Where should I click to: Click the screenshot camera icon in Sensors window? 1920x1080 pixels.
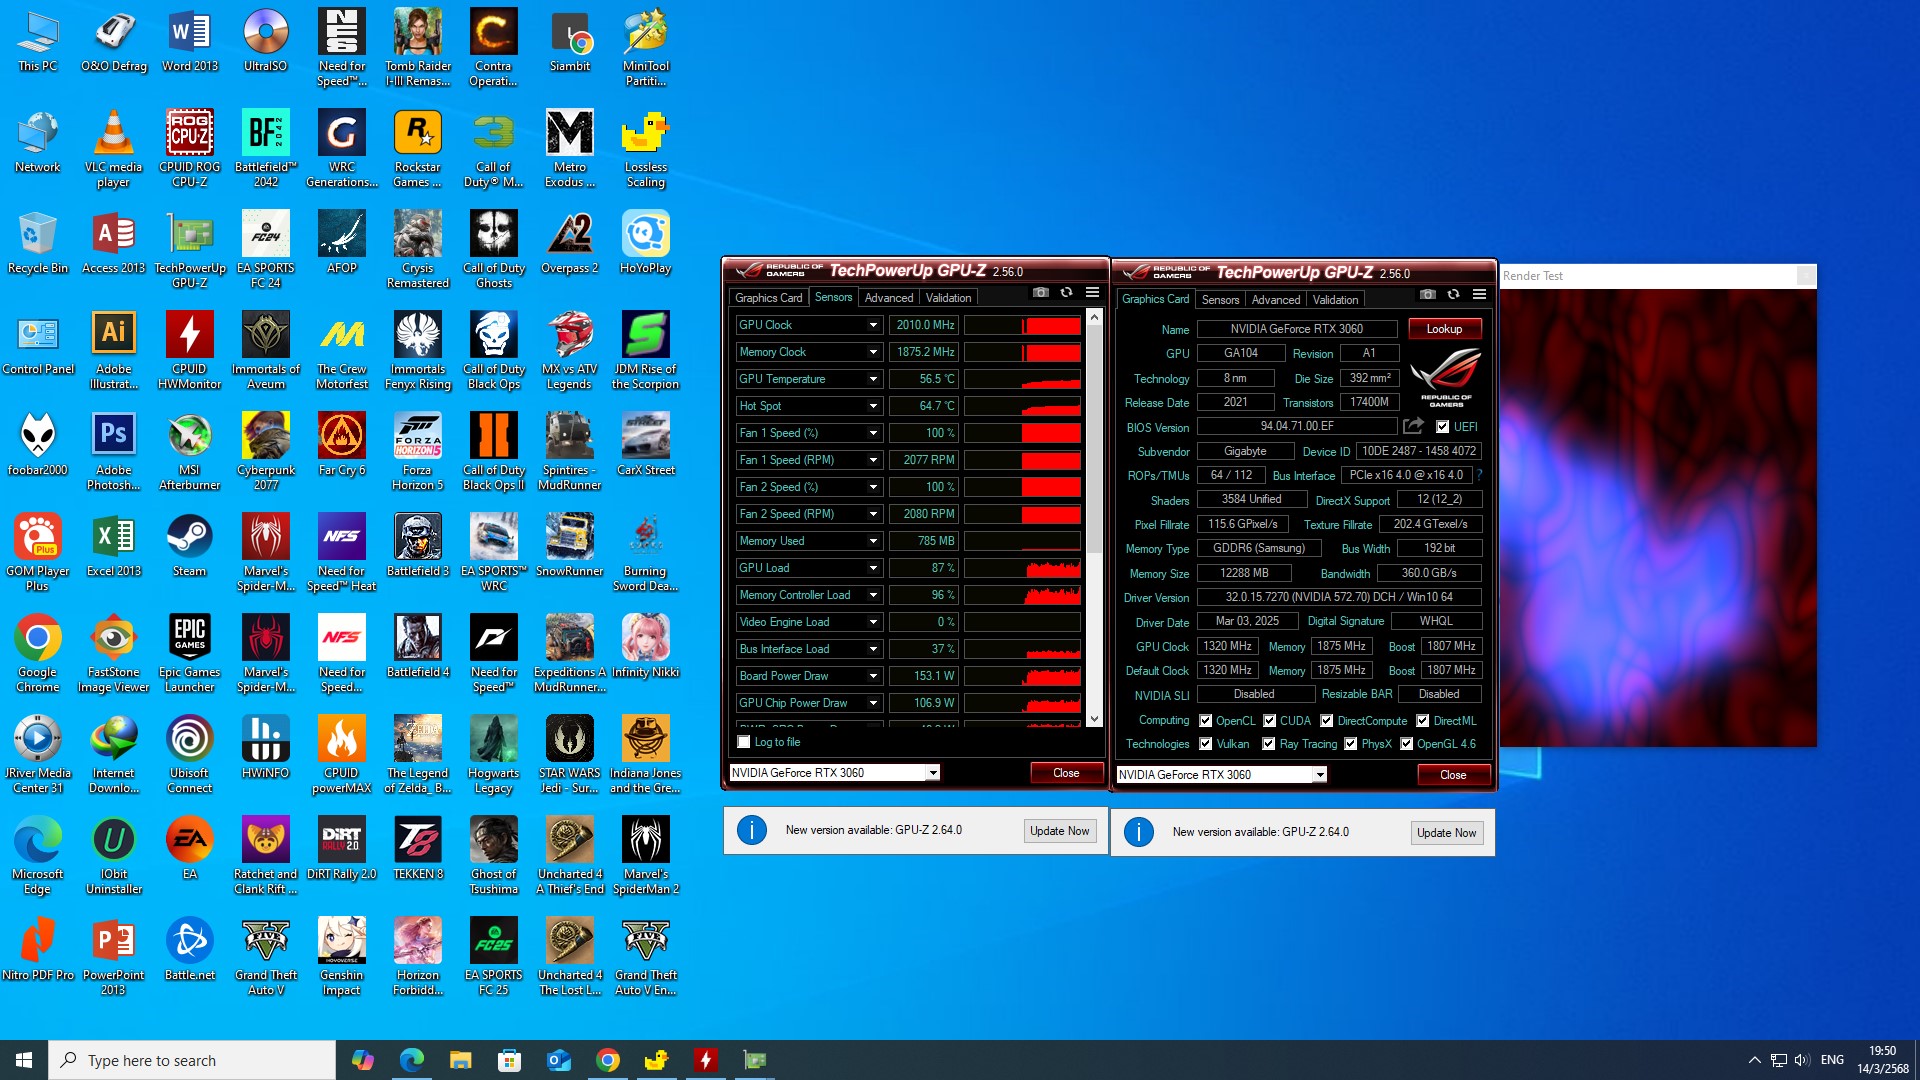tap(1040, 293)
